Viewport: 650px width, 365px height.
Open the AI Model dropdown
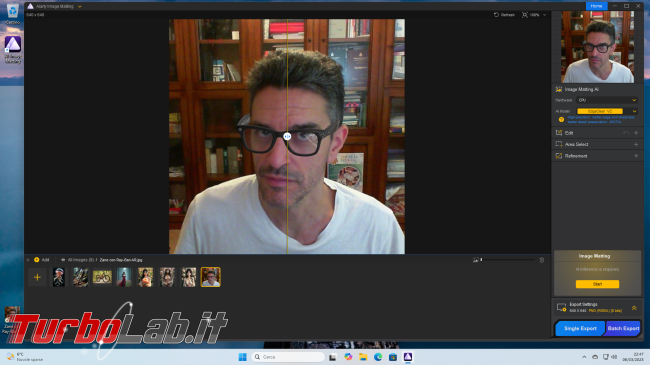pos(607,111)
